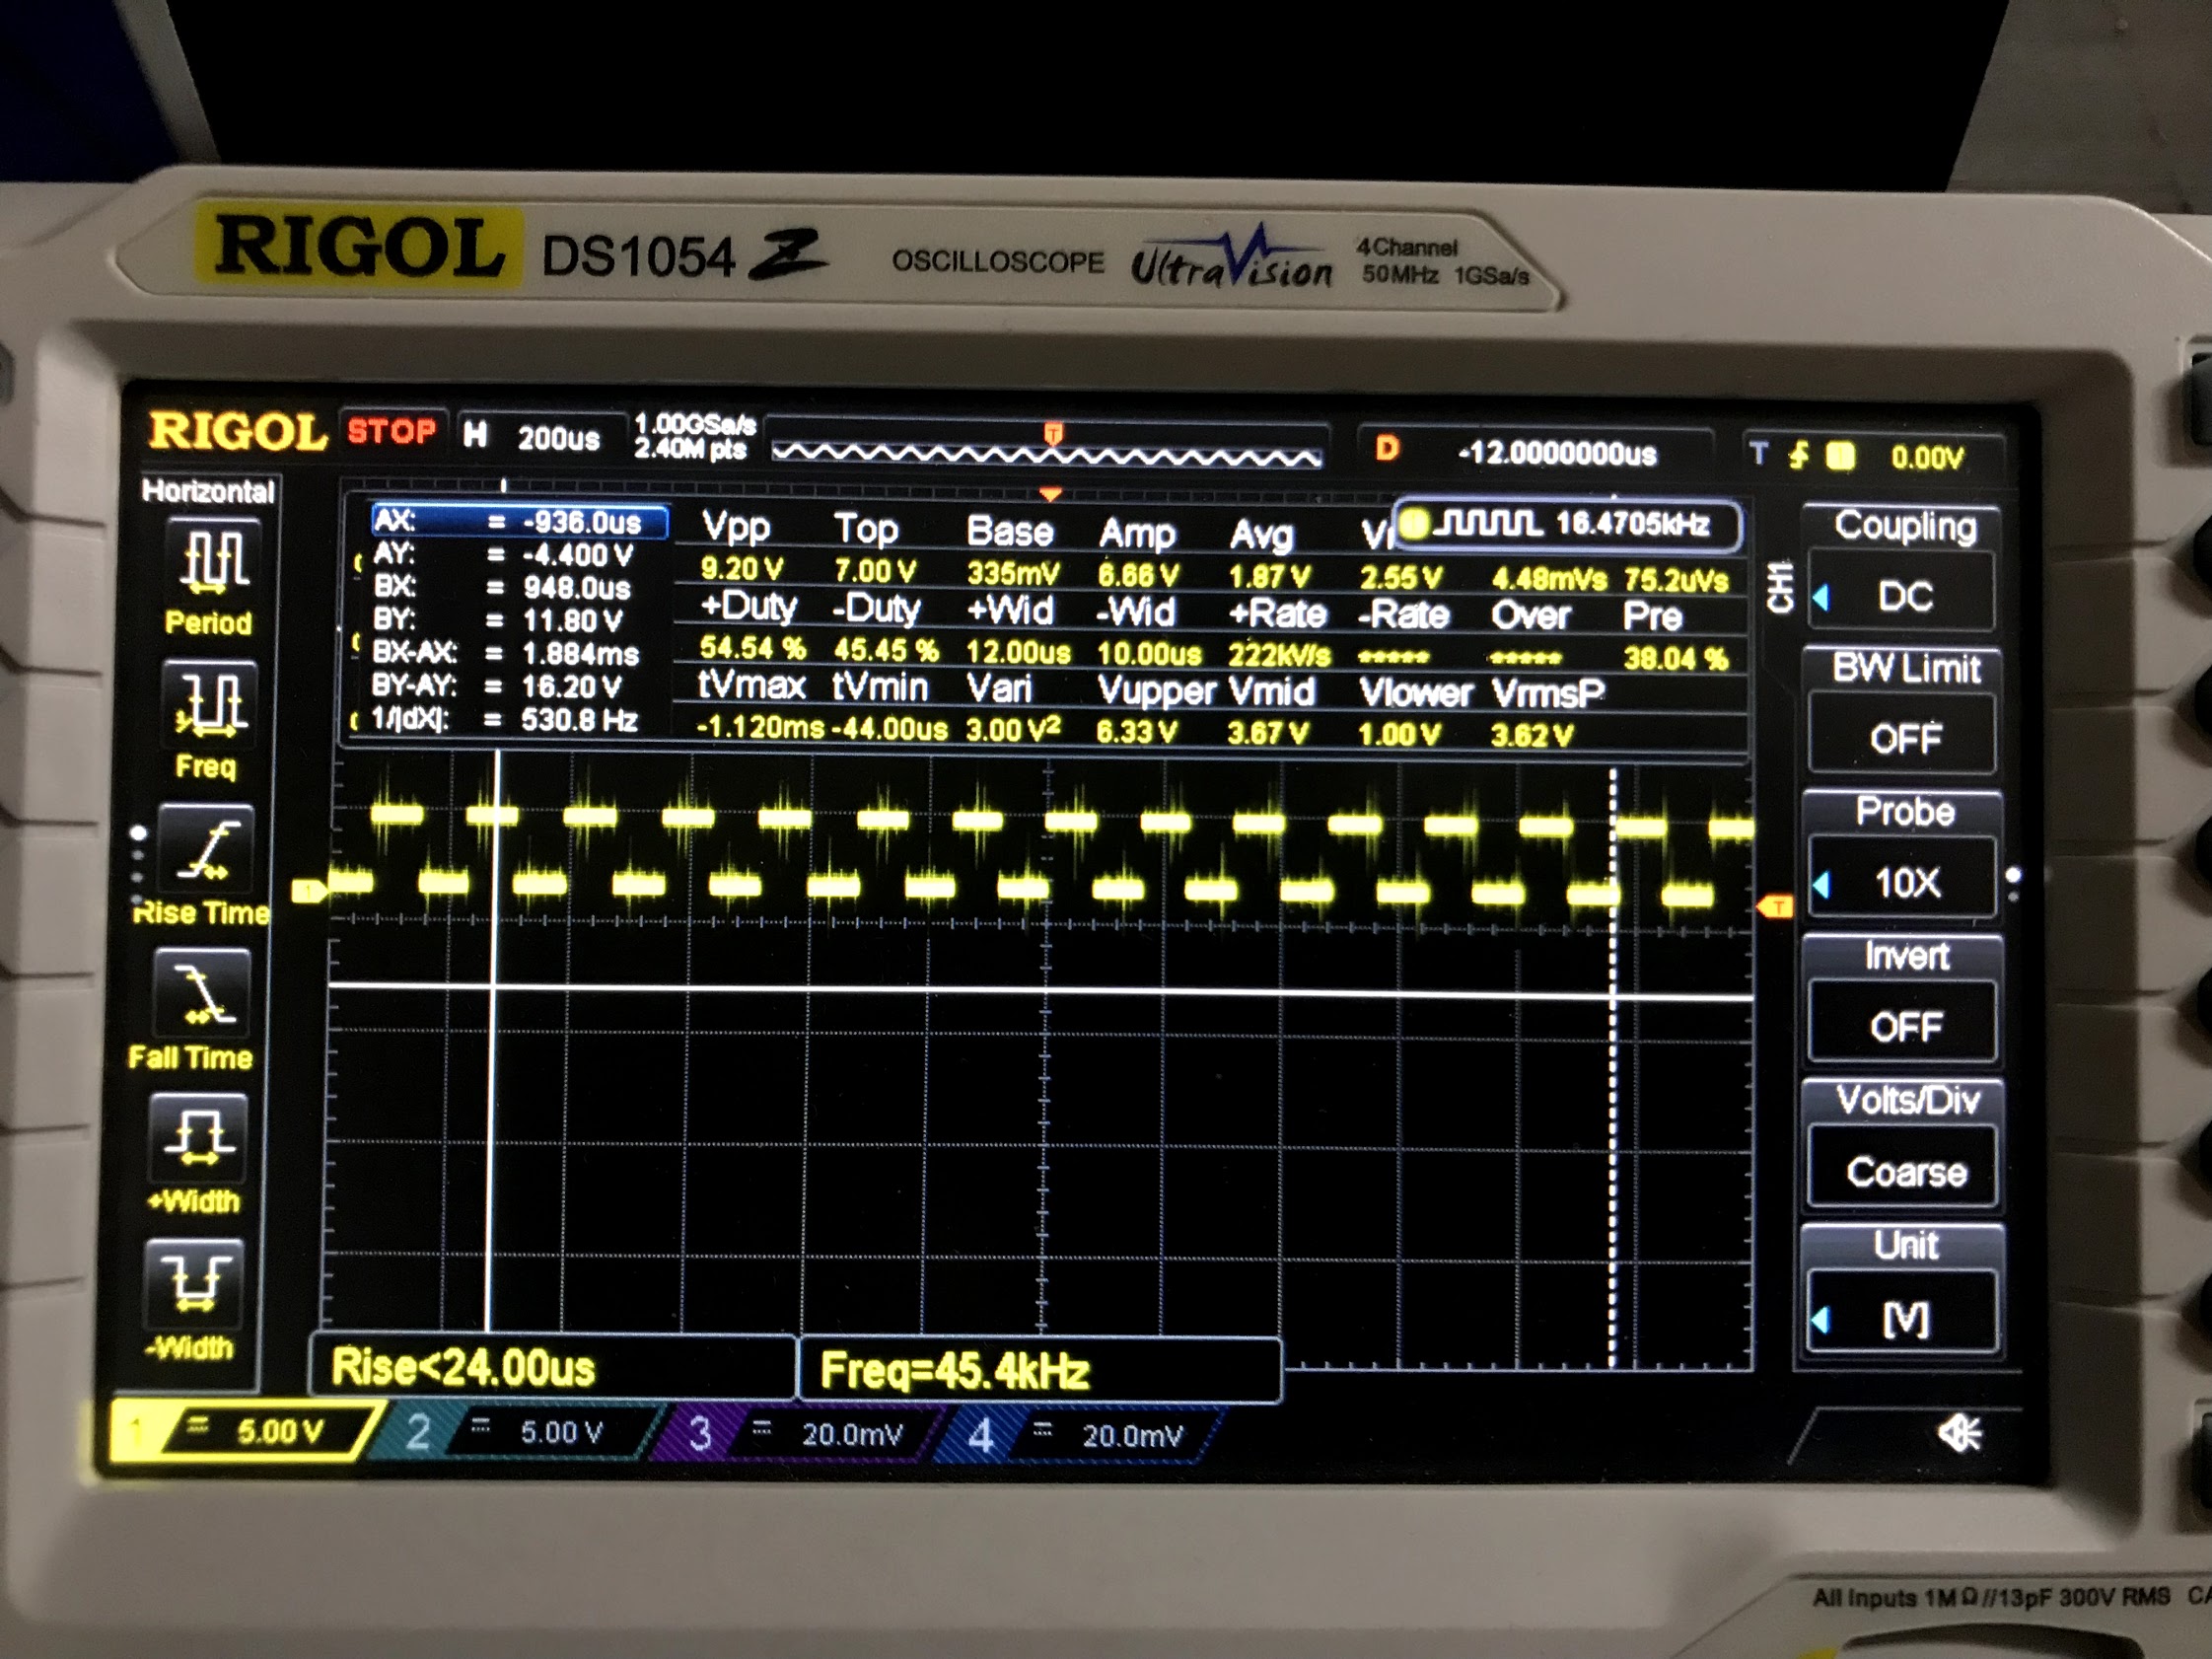This screenshot has width=2212, height=1659.
Task: Click the BX-AX 1.884ms readout
Action: pyautogui.click(x=505, y=653)
